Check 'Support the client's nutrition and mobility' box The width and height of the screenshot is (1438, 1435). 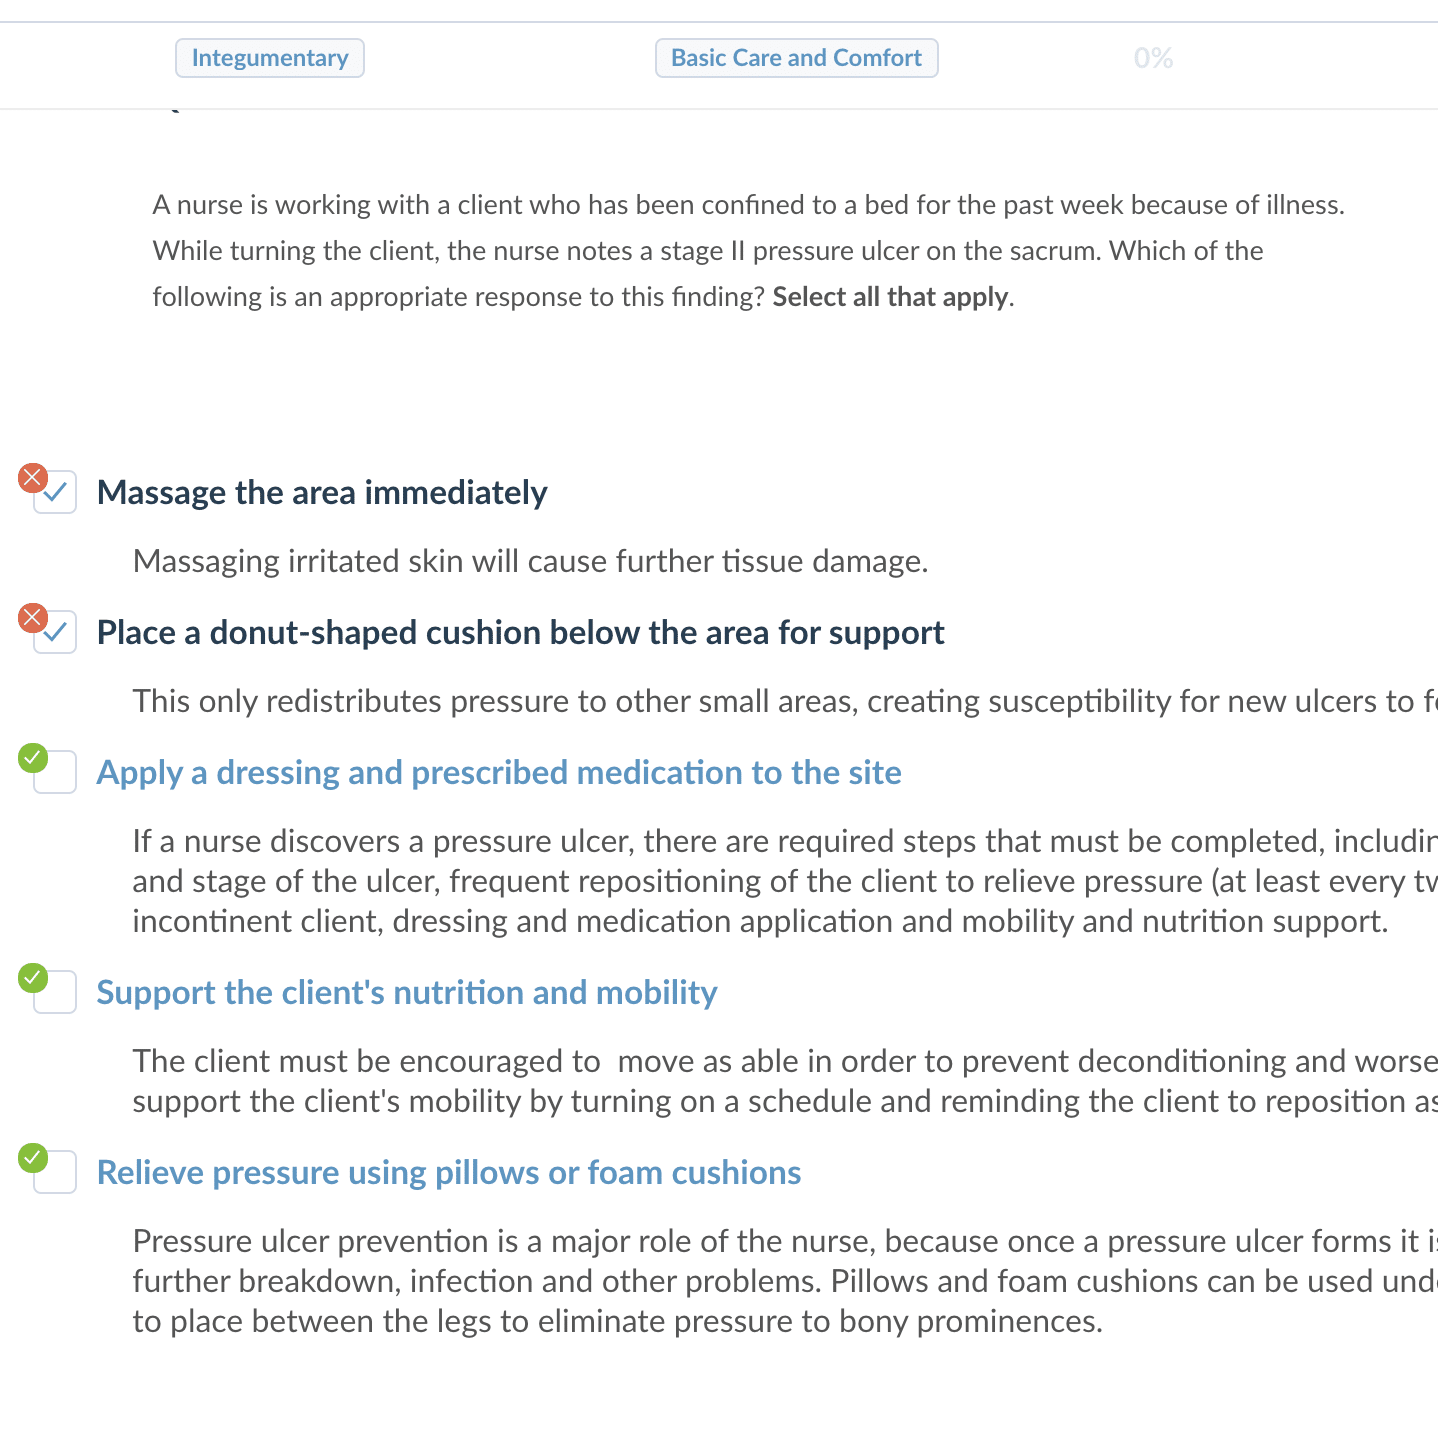click(57, 993)
